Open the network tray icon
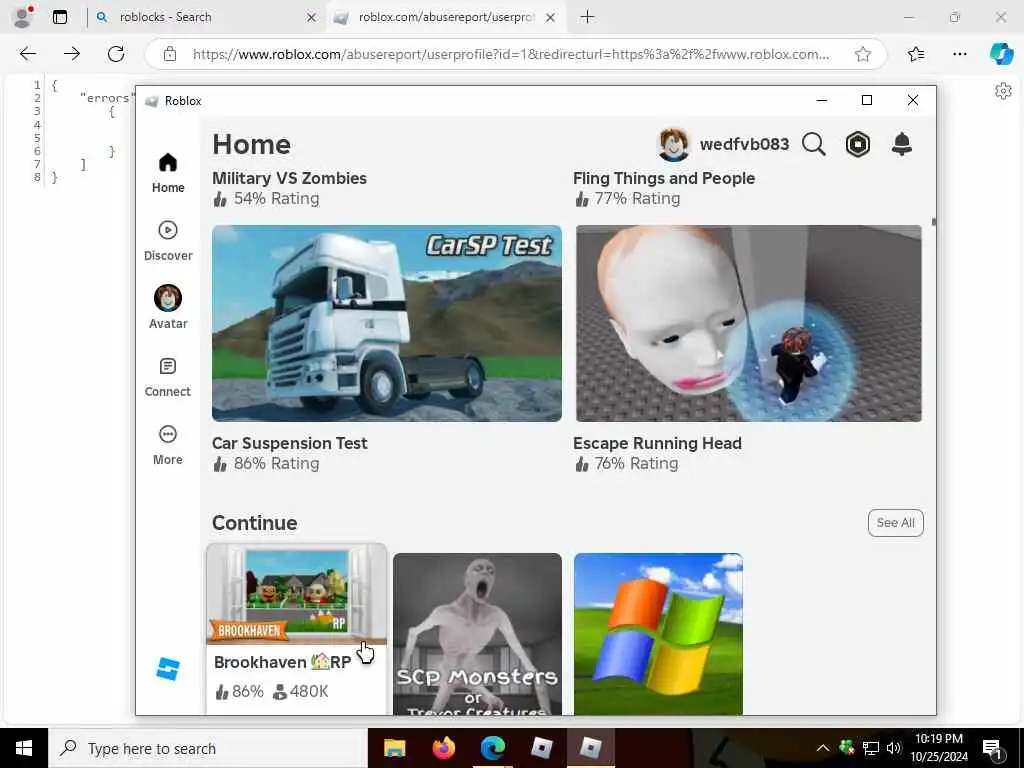Viewport: 1024px width, 768px height. [871, 748]
